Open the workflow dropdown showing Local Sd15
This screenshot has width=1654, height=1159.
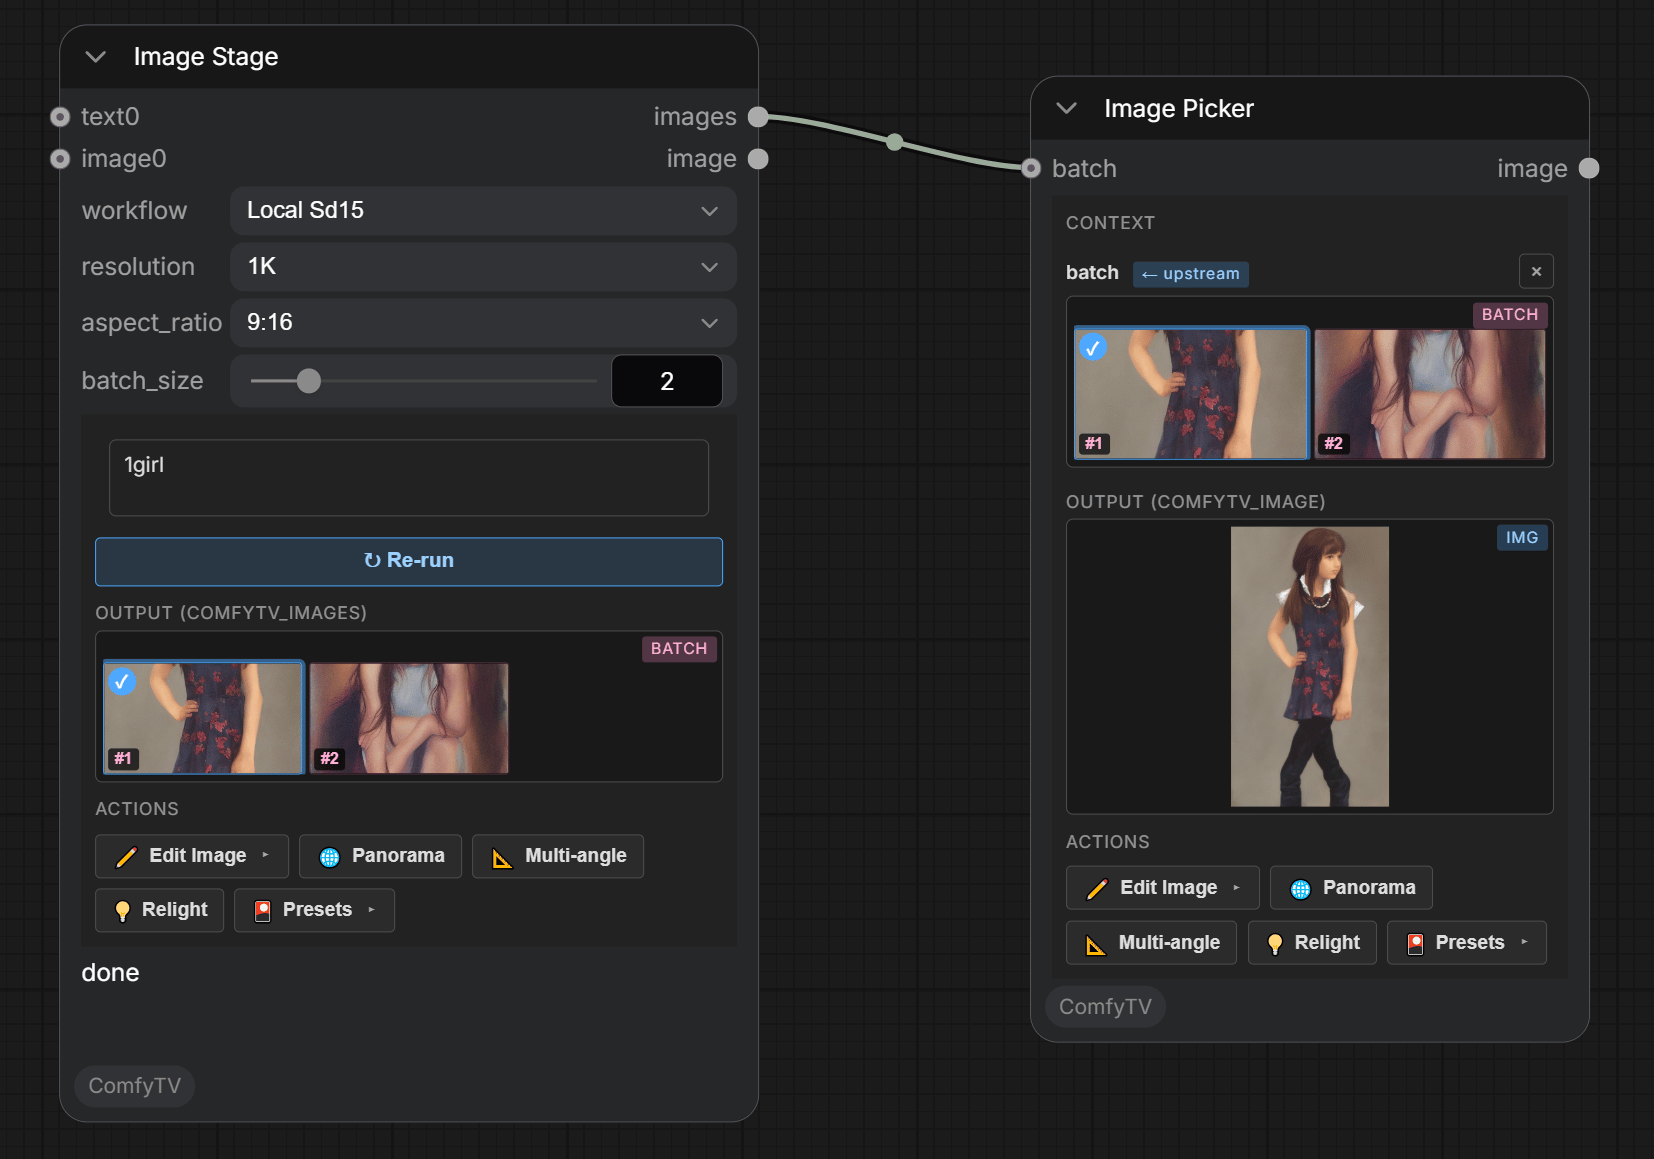[483, 211]
